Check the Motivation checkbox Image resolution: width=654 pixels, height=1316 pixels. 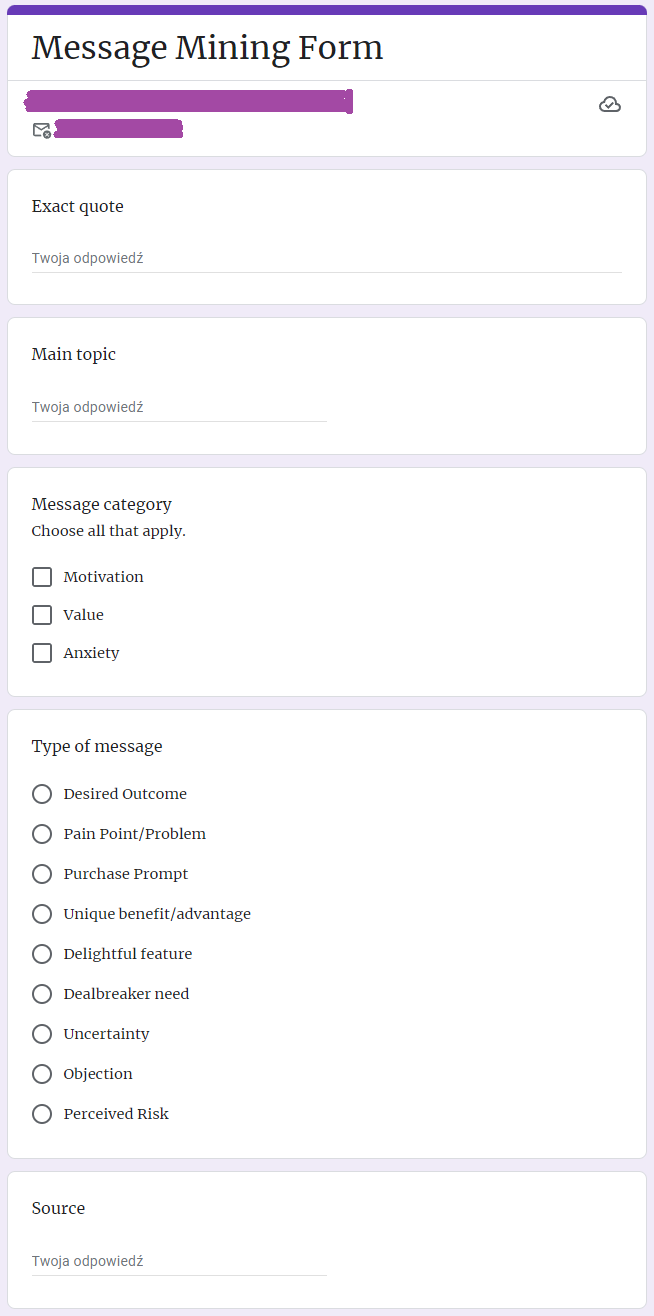[41, 577]
